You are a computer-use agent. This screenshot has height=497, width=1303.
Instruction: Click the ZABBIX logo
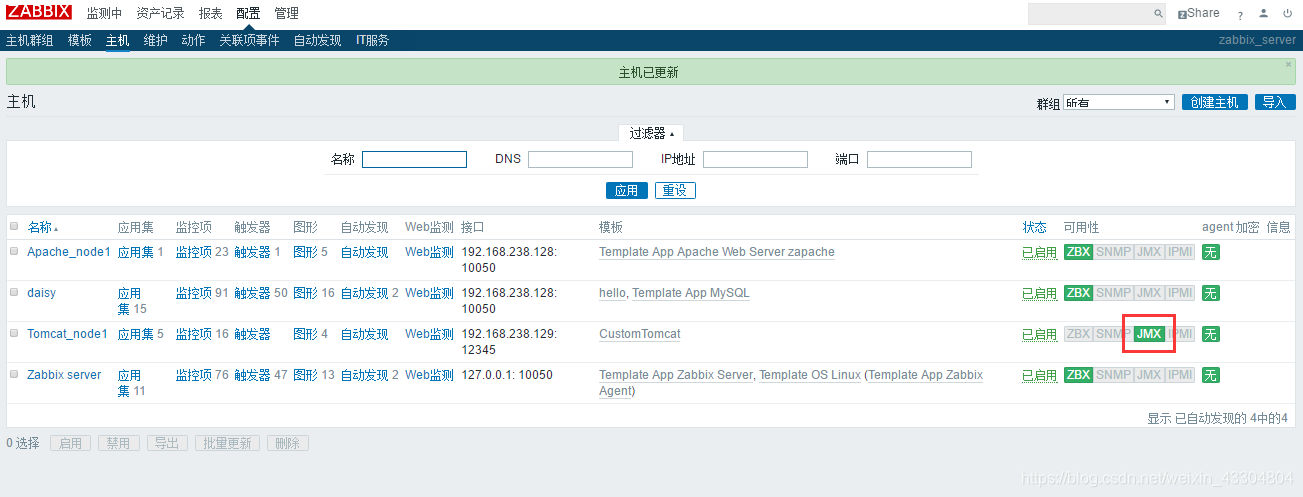click(38, 12)
